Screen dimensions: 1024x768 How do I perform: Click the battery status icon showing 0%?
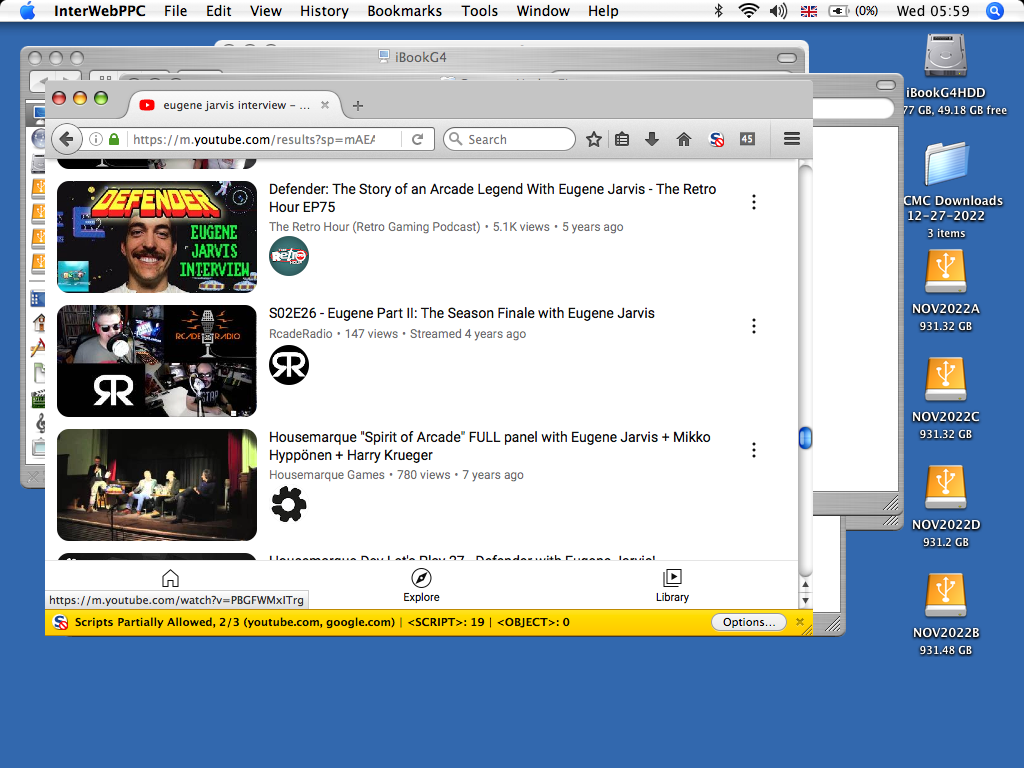(x=852, y=11)
